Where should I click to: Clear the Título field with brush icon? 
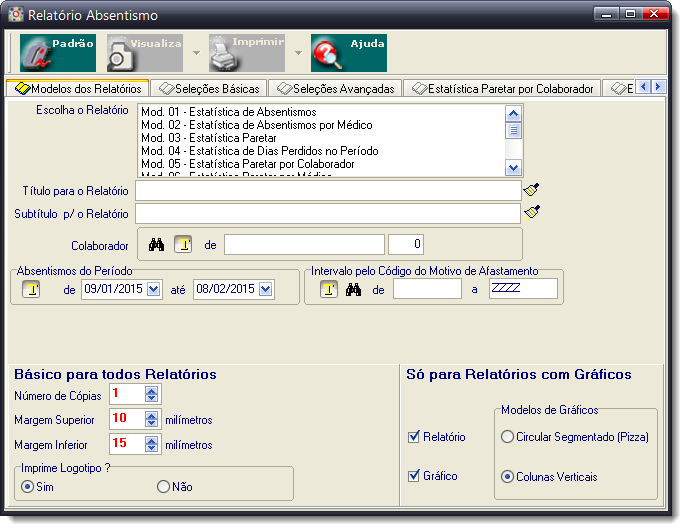tap(531, 190)
